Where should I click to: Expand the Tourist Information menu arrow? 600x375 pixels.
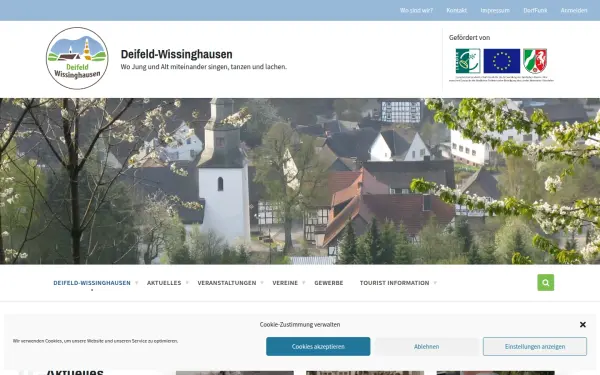[435, 283]
